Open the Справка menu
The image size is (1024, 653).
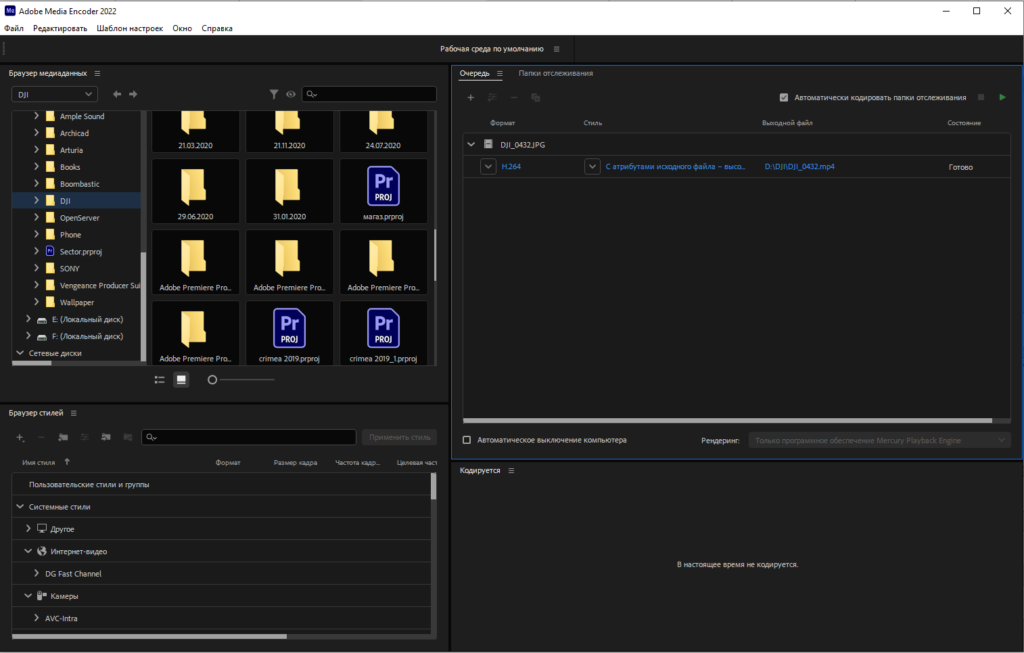pos(217,28)
